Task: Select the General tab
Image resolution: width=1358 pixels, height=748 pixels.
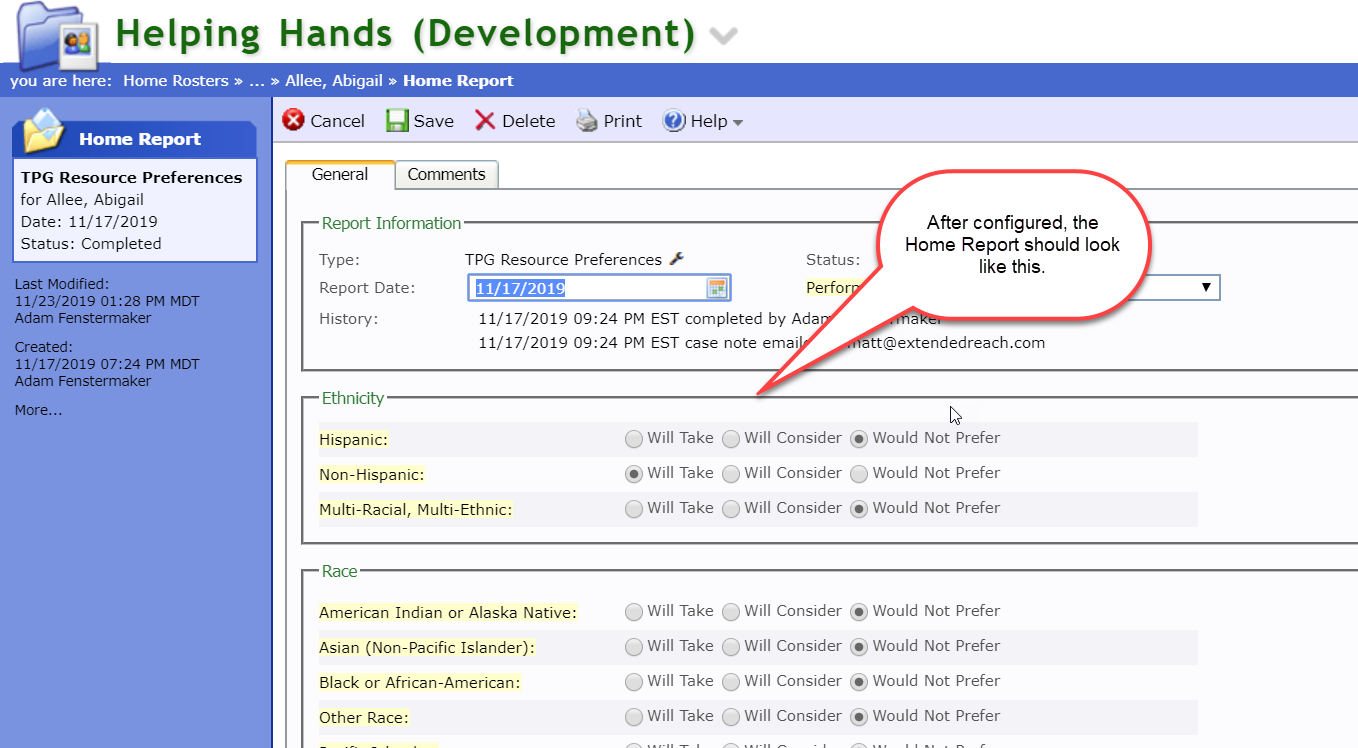Action: click(340, 174)
